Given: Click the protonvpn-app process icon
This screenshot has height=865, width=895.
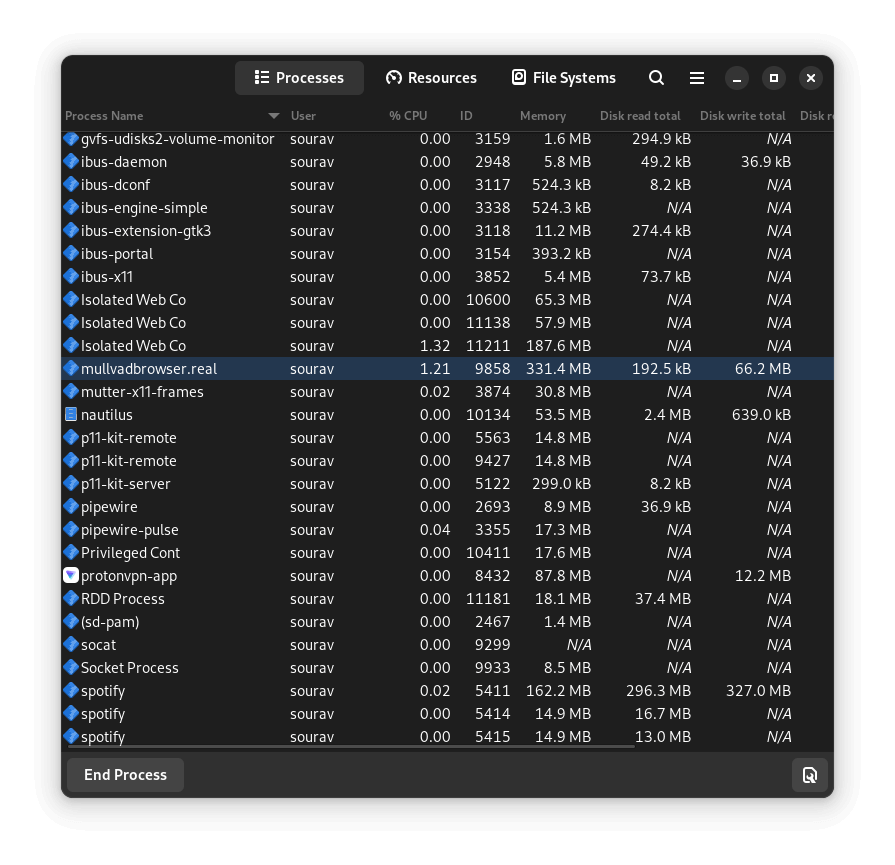Looking at the screenshot, I should [71, 576].
